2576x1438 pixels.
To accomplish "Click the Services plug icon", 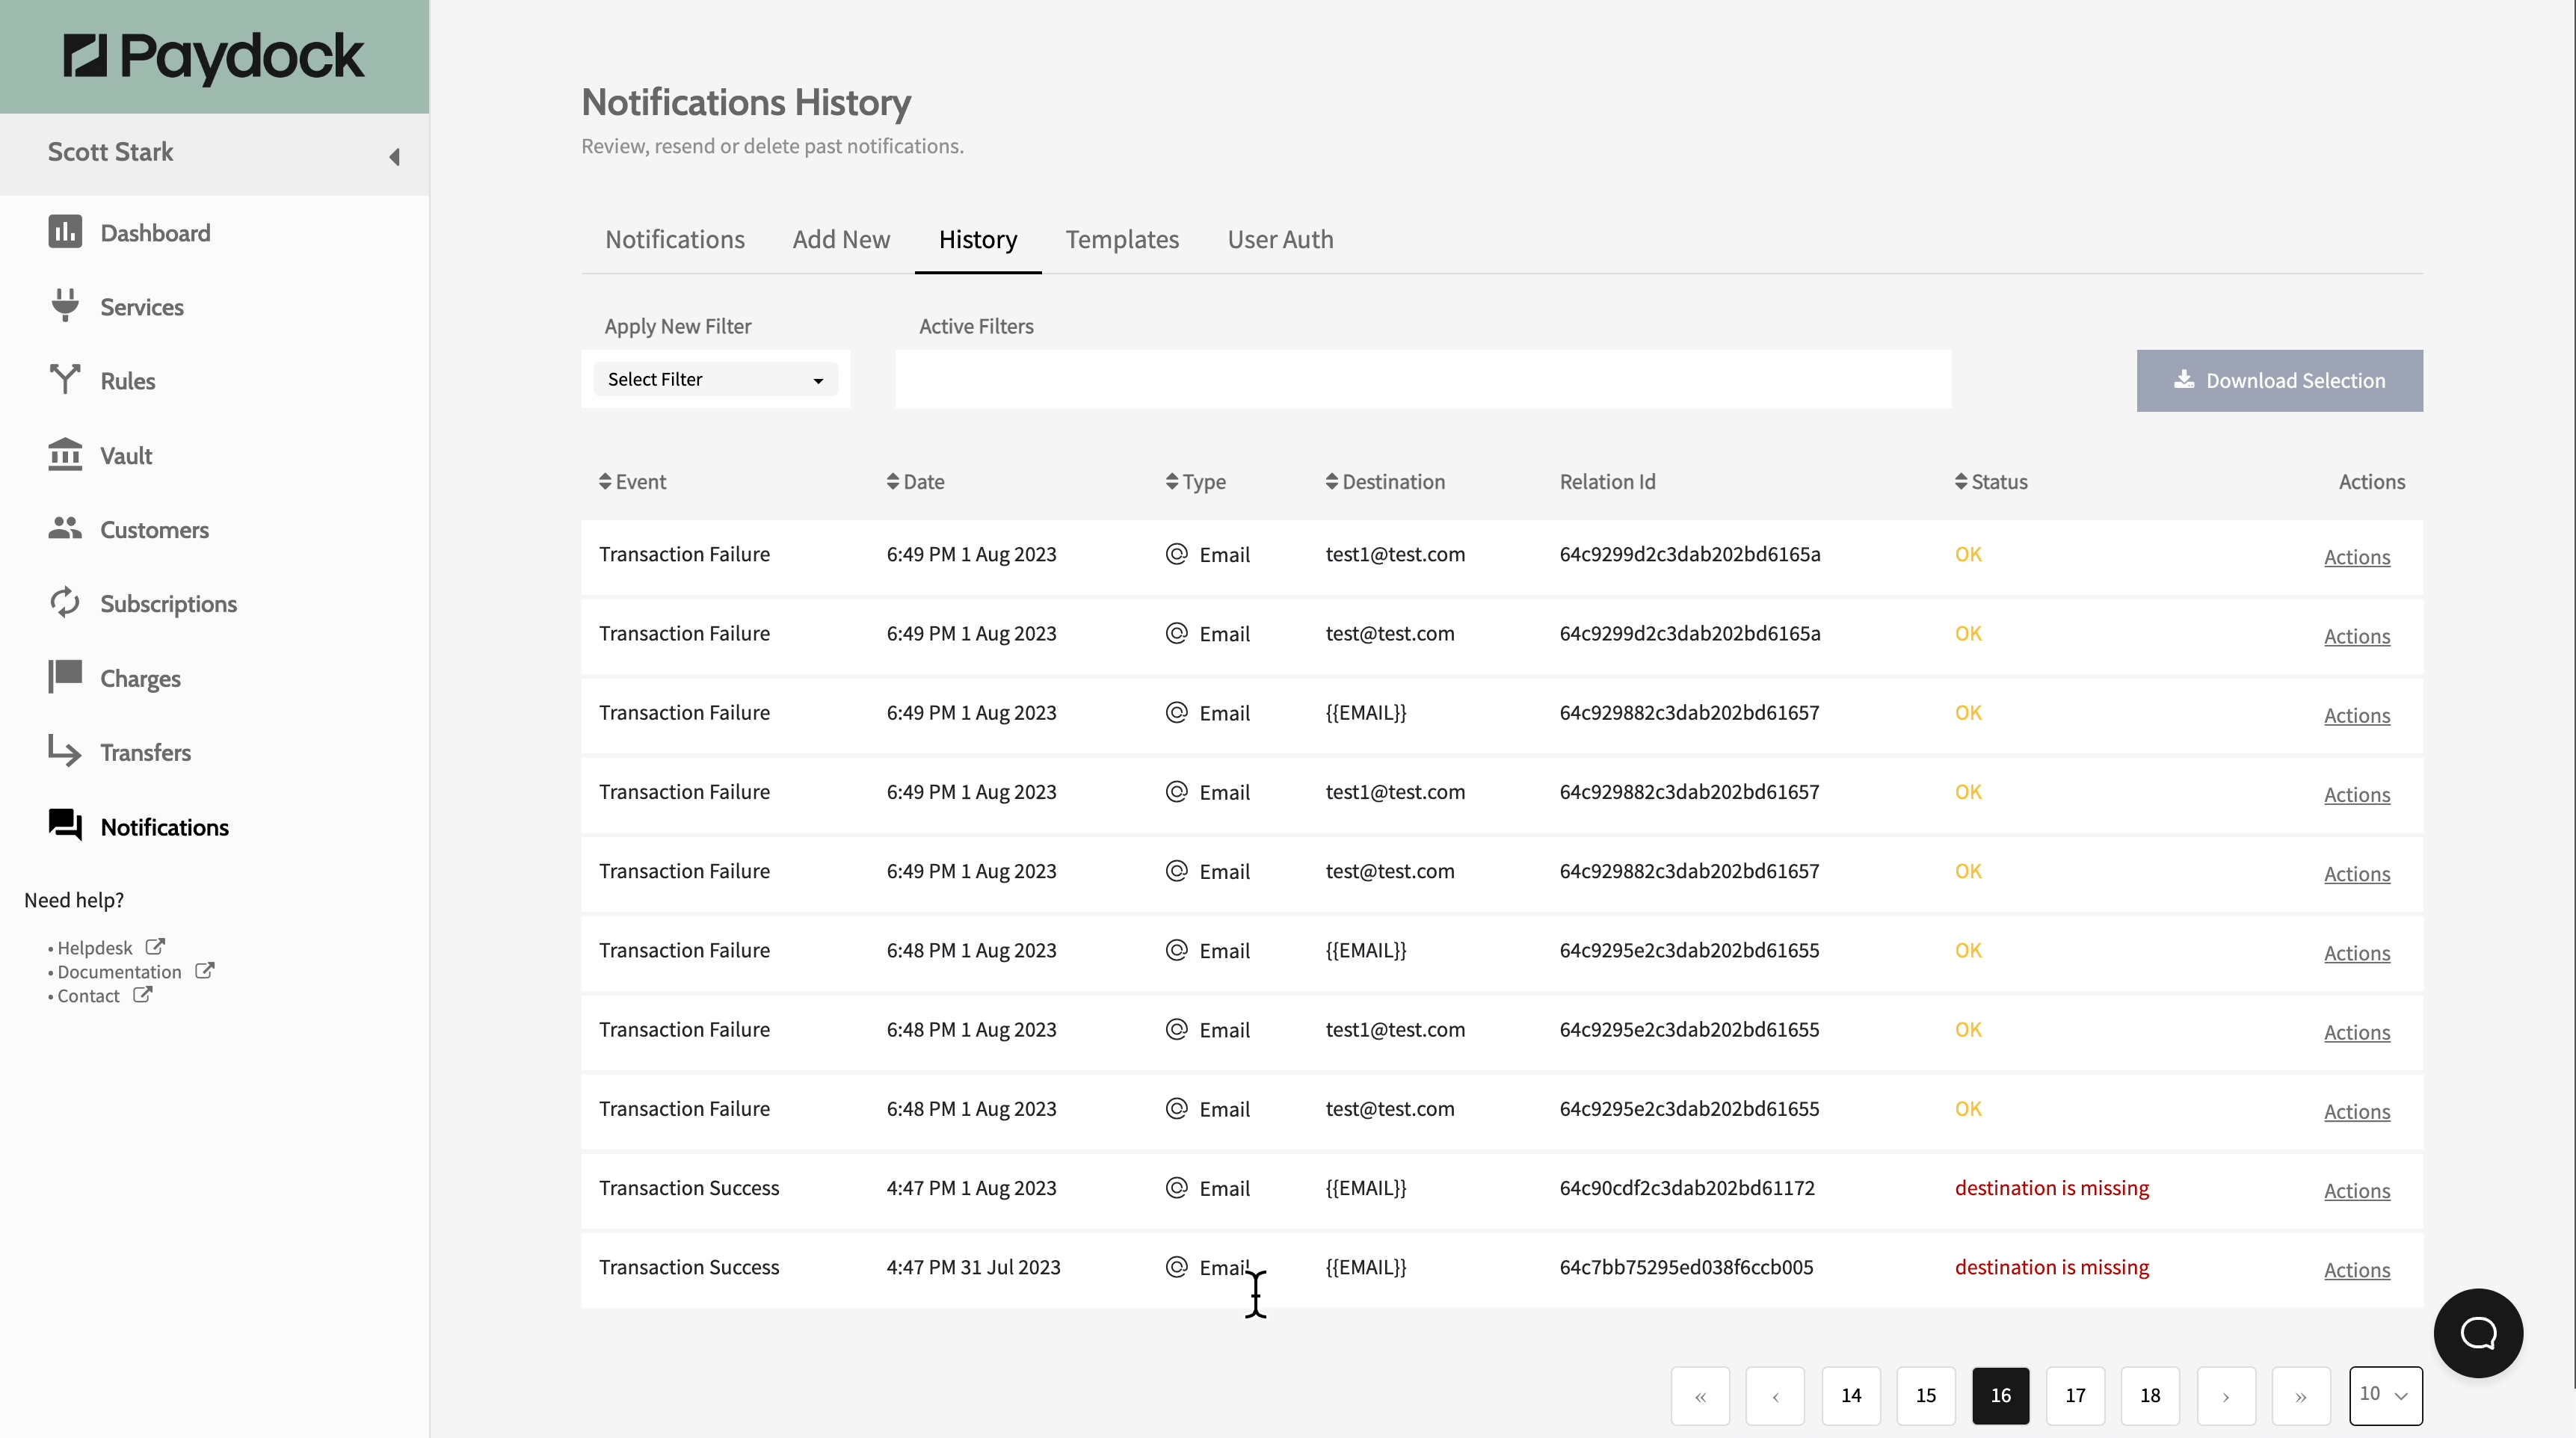I will tap(65, 305).
